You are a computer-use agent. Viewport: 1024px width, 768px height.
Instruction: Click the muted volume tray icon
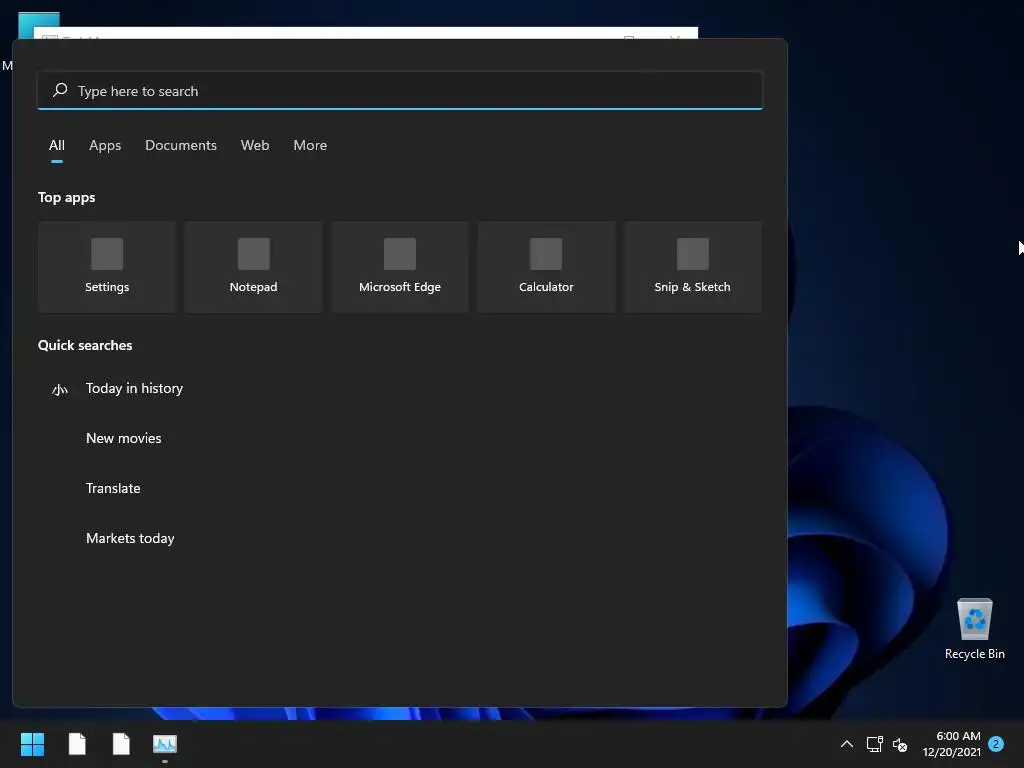pyautogui.click(x=900, y=744)
